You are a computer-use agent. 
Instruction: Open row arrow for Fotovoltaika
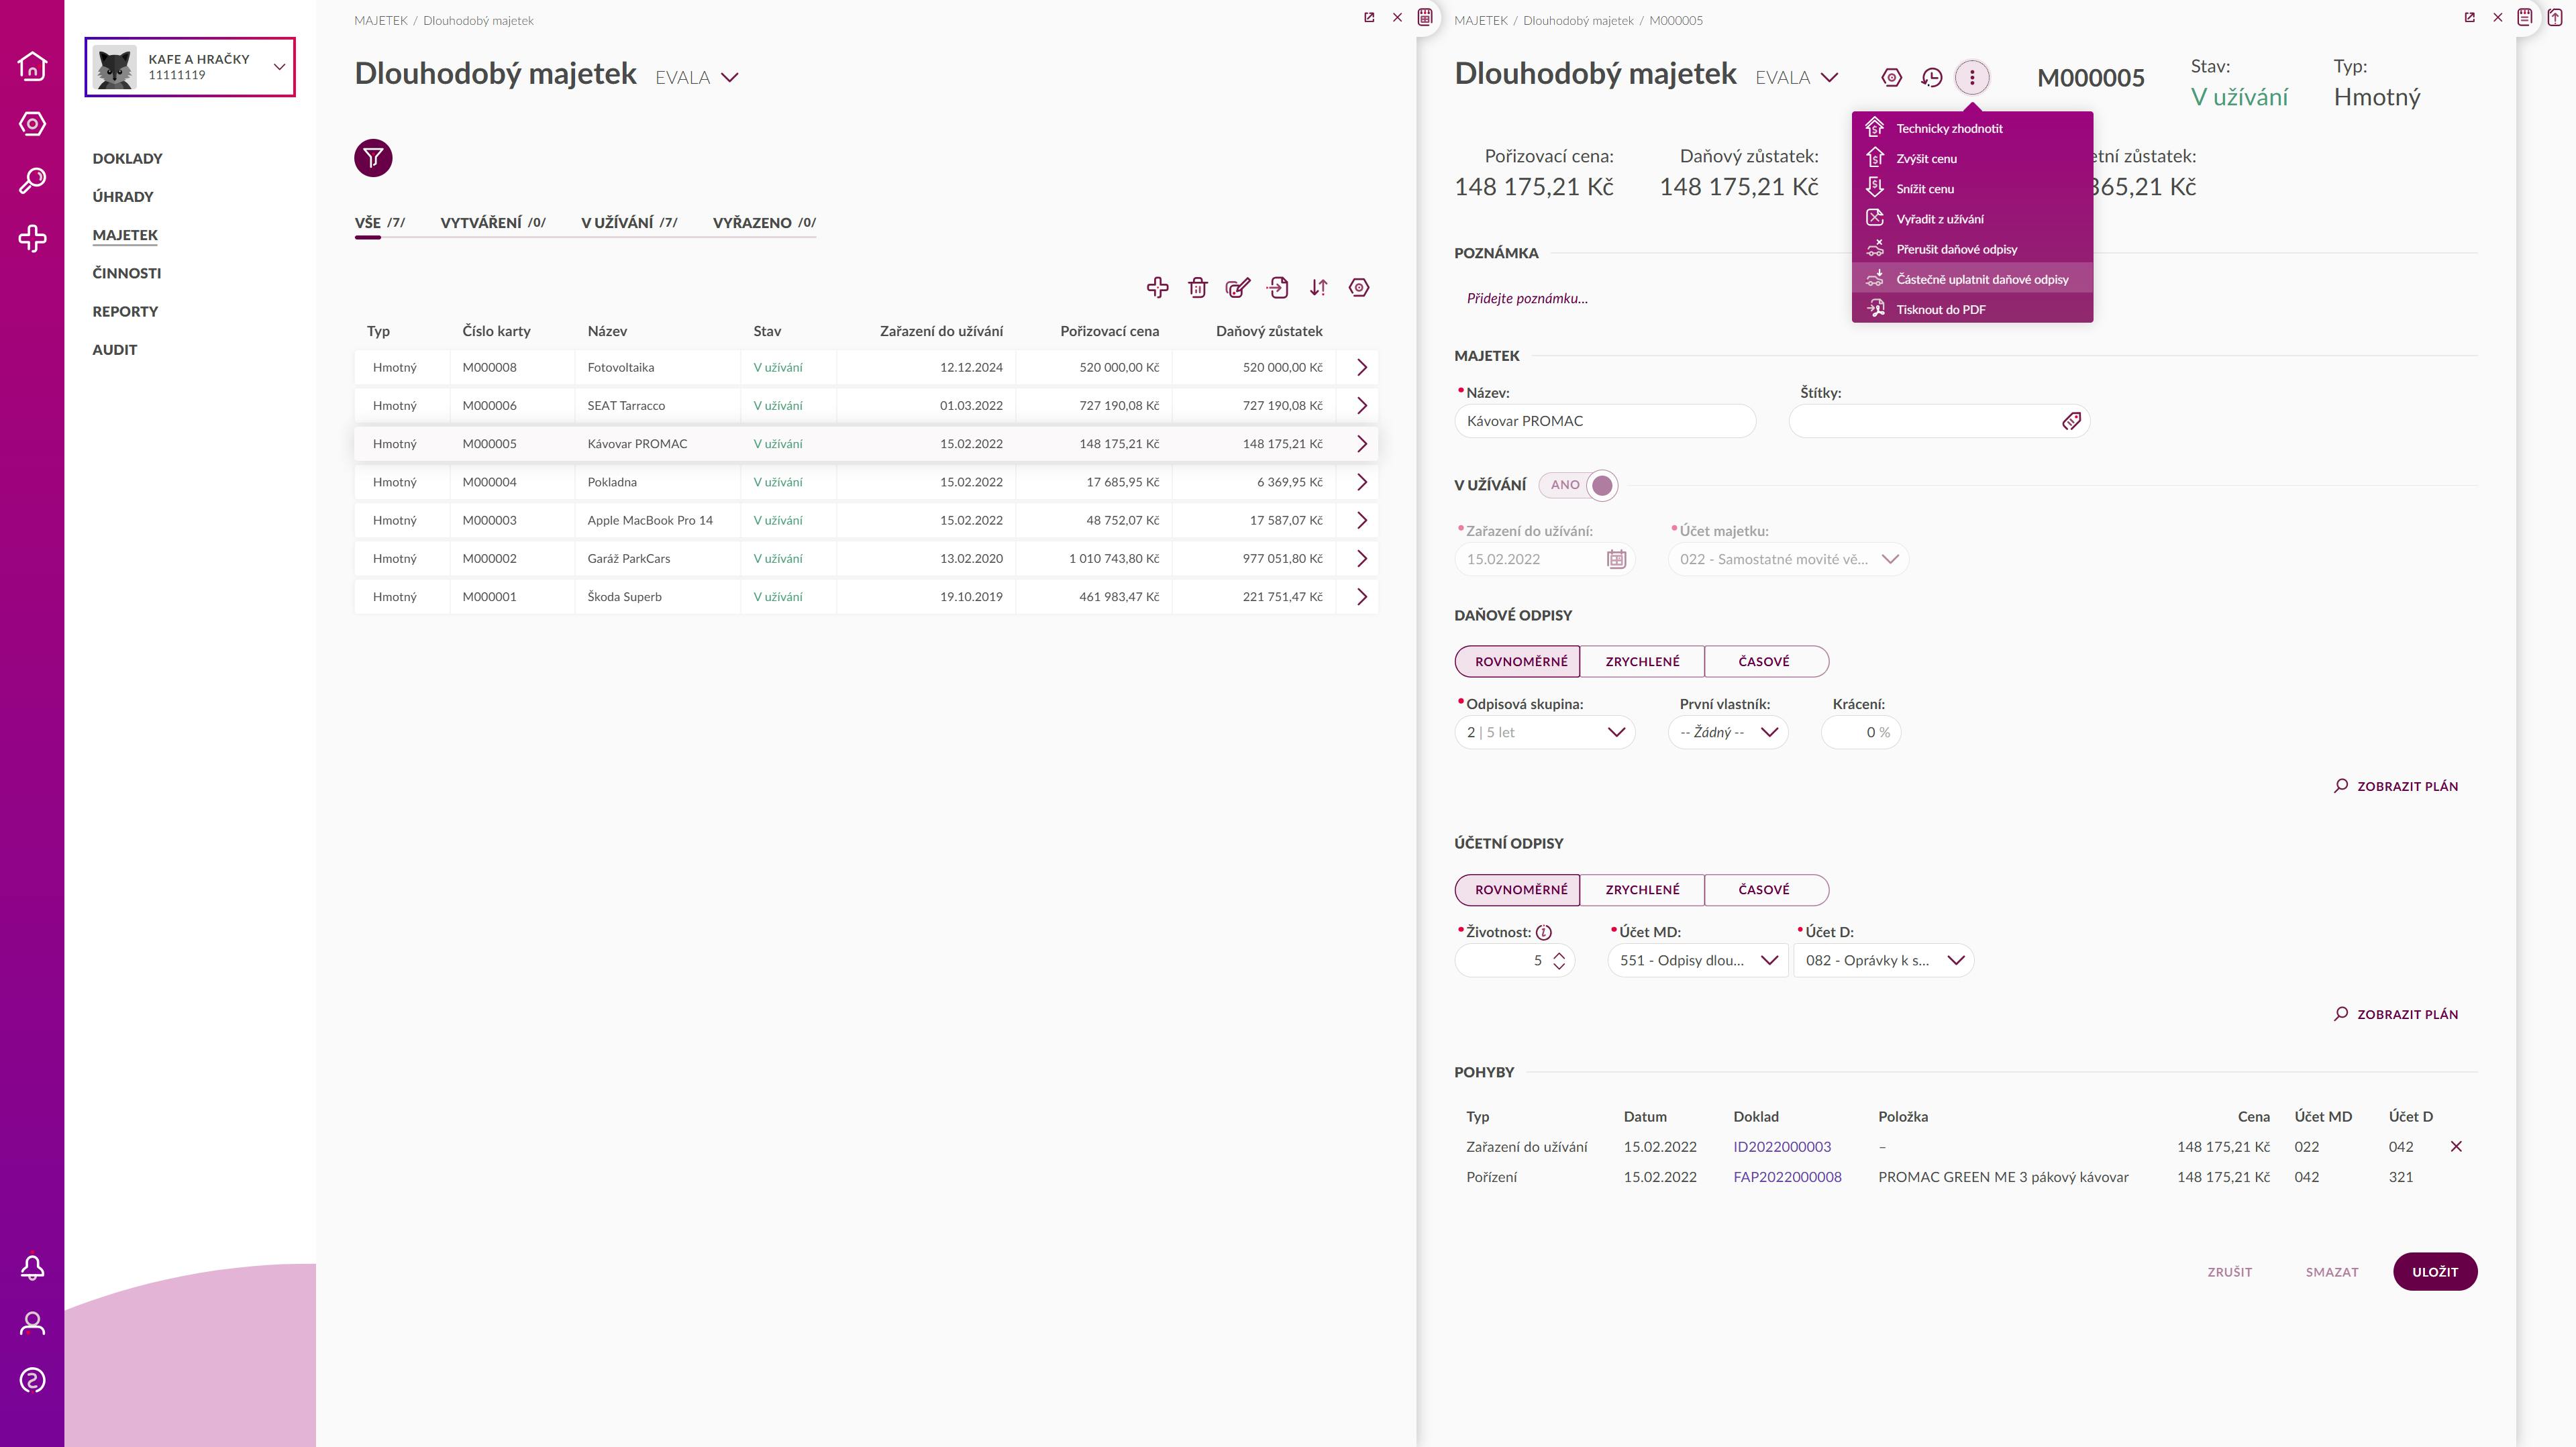point(1361,367)
